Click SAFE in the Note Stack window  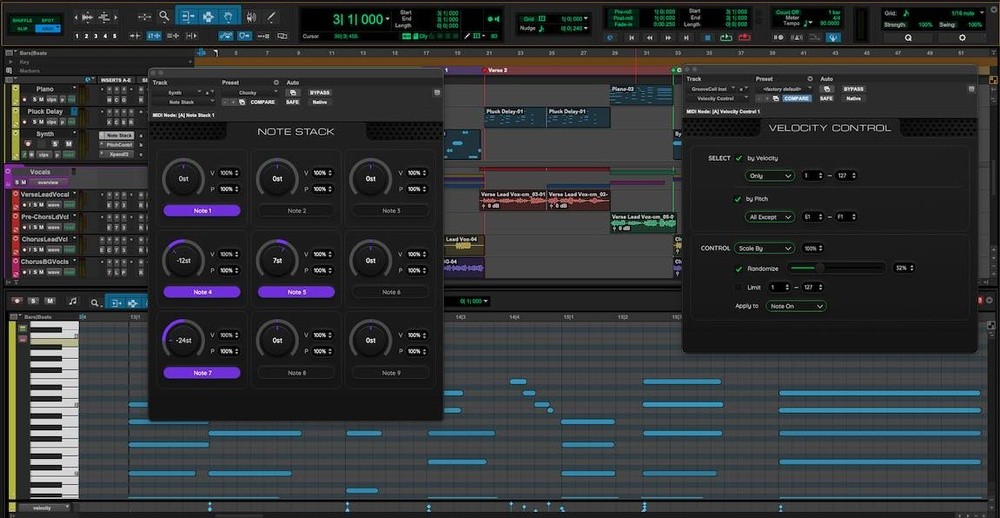(292, 102)
